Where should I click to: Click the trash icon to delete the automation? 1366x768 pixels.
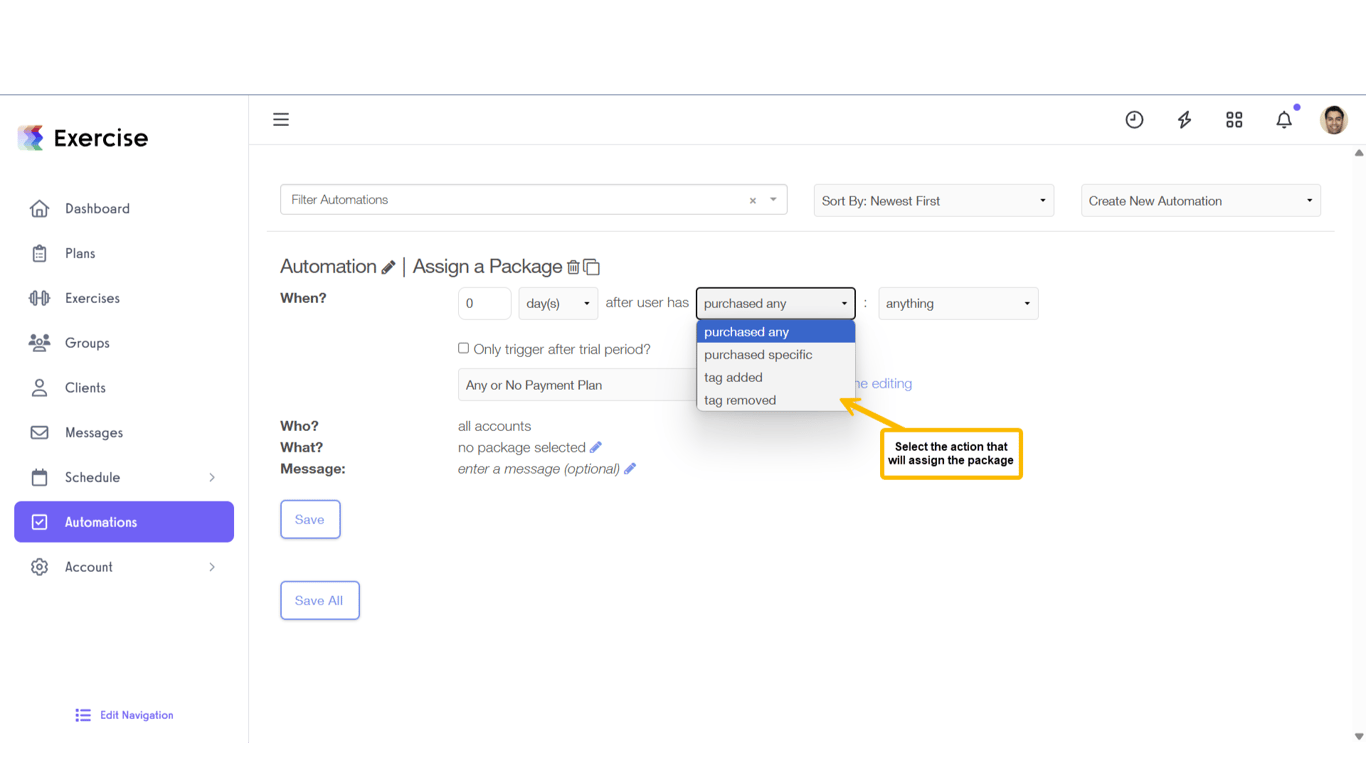click(573, 266)
